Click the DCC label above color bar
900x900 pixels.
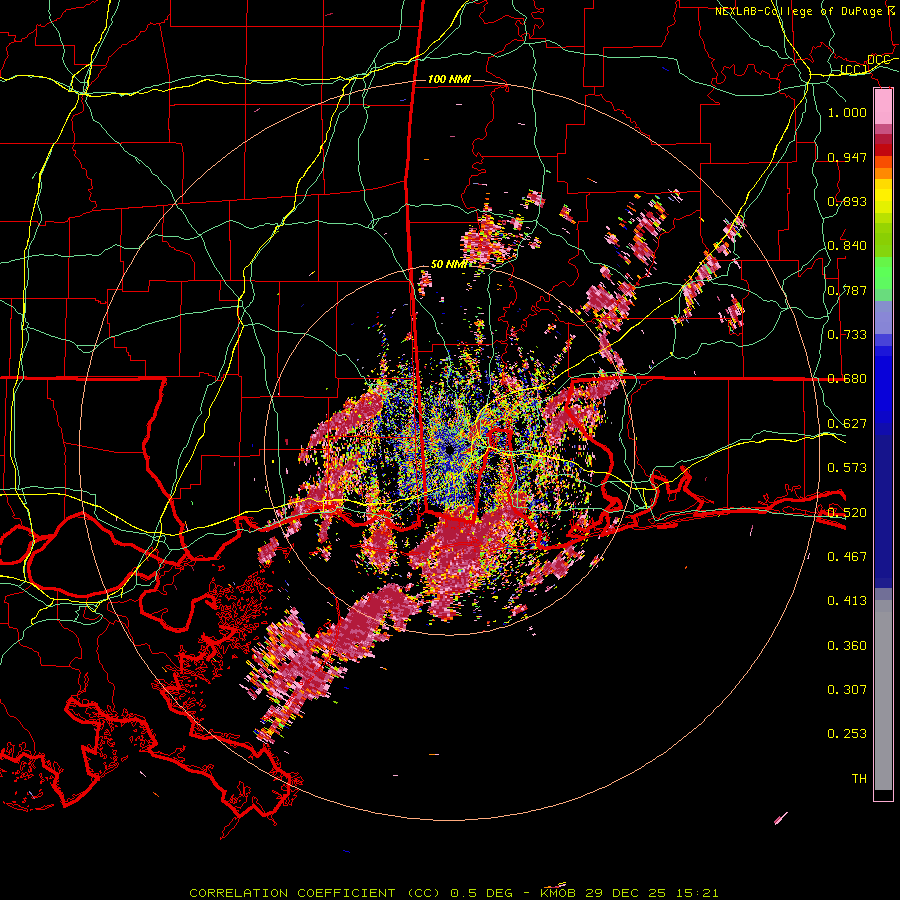[878, 60]
